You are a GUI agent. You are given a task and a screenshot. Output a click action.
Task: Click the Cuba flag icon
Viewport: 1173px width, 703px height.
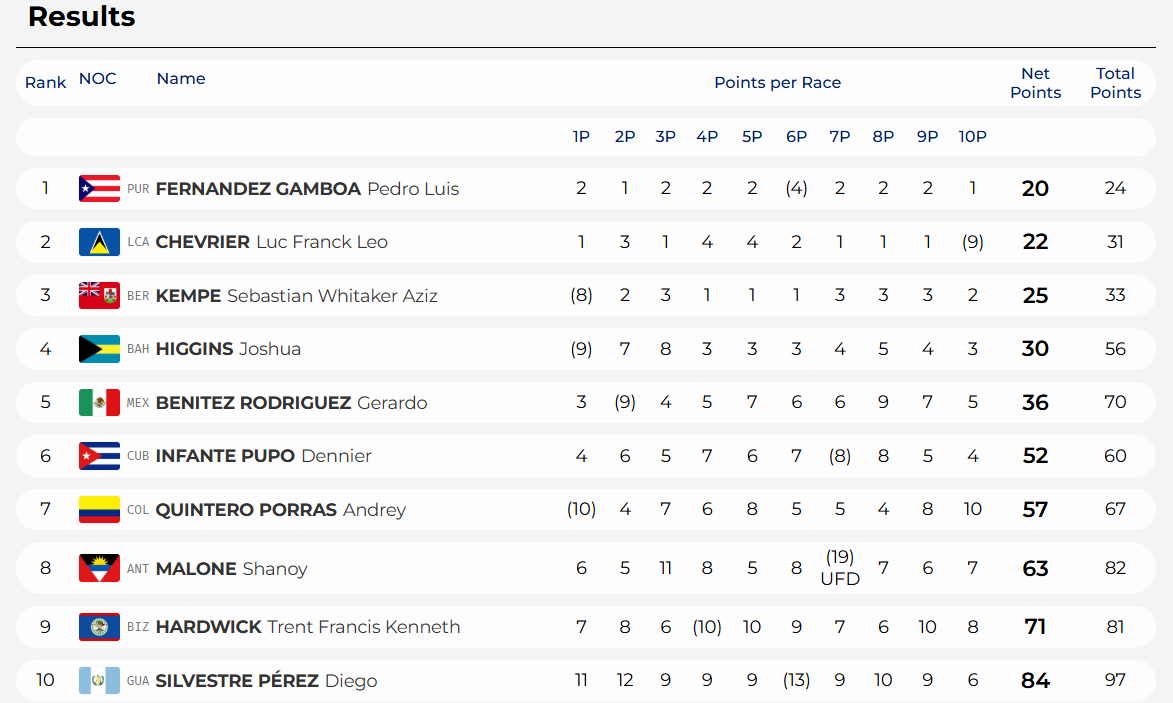click(x=99, y=456)
